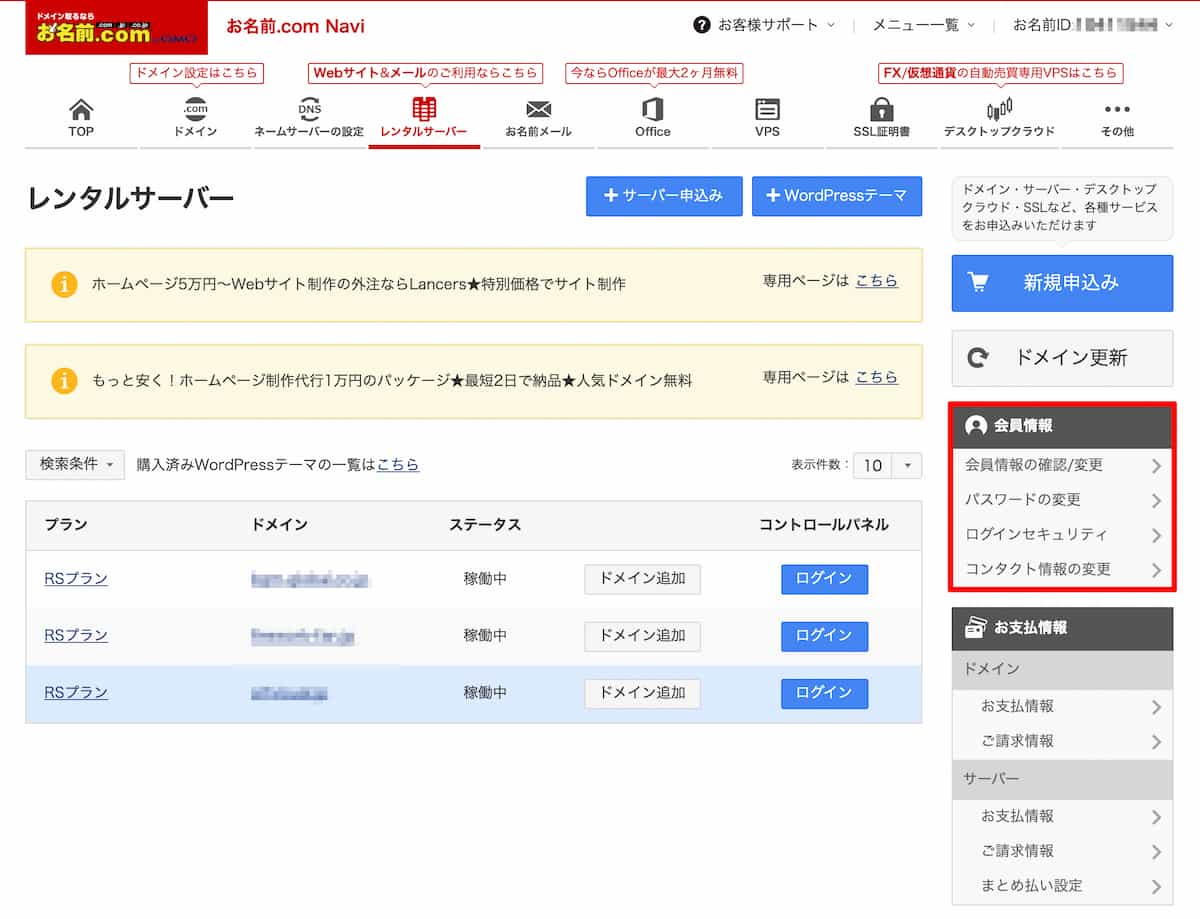
Task: Switch to the レンタルサーバー tab
Action: point(424,117)
